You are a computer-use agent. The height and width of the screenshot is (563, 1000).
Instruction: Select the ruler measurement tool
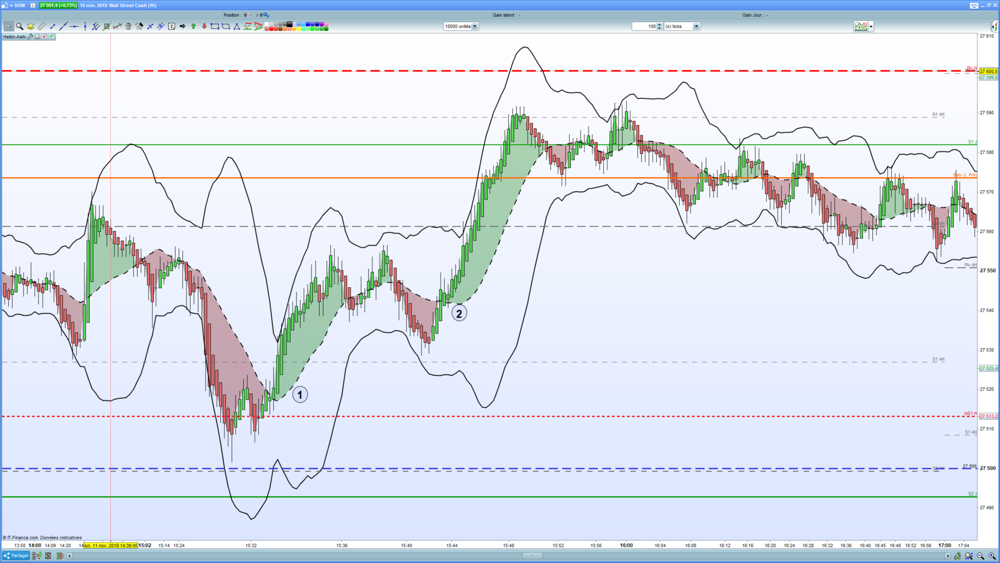click(41, 26)
